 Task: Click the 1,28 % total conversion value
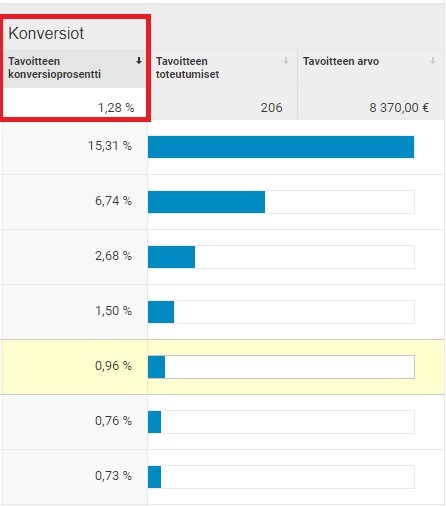[116, 108]
